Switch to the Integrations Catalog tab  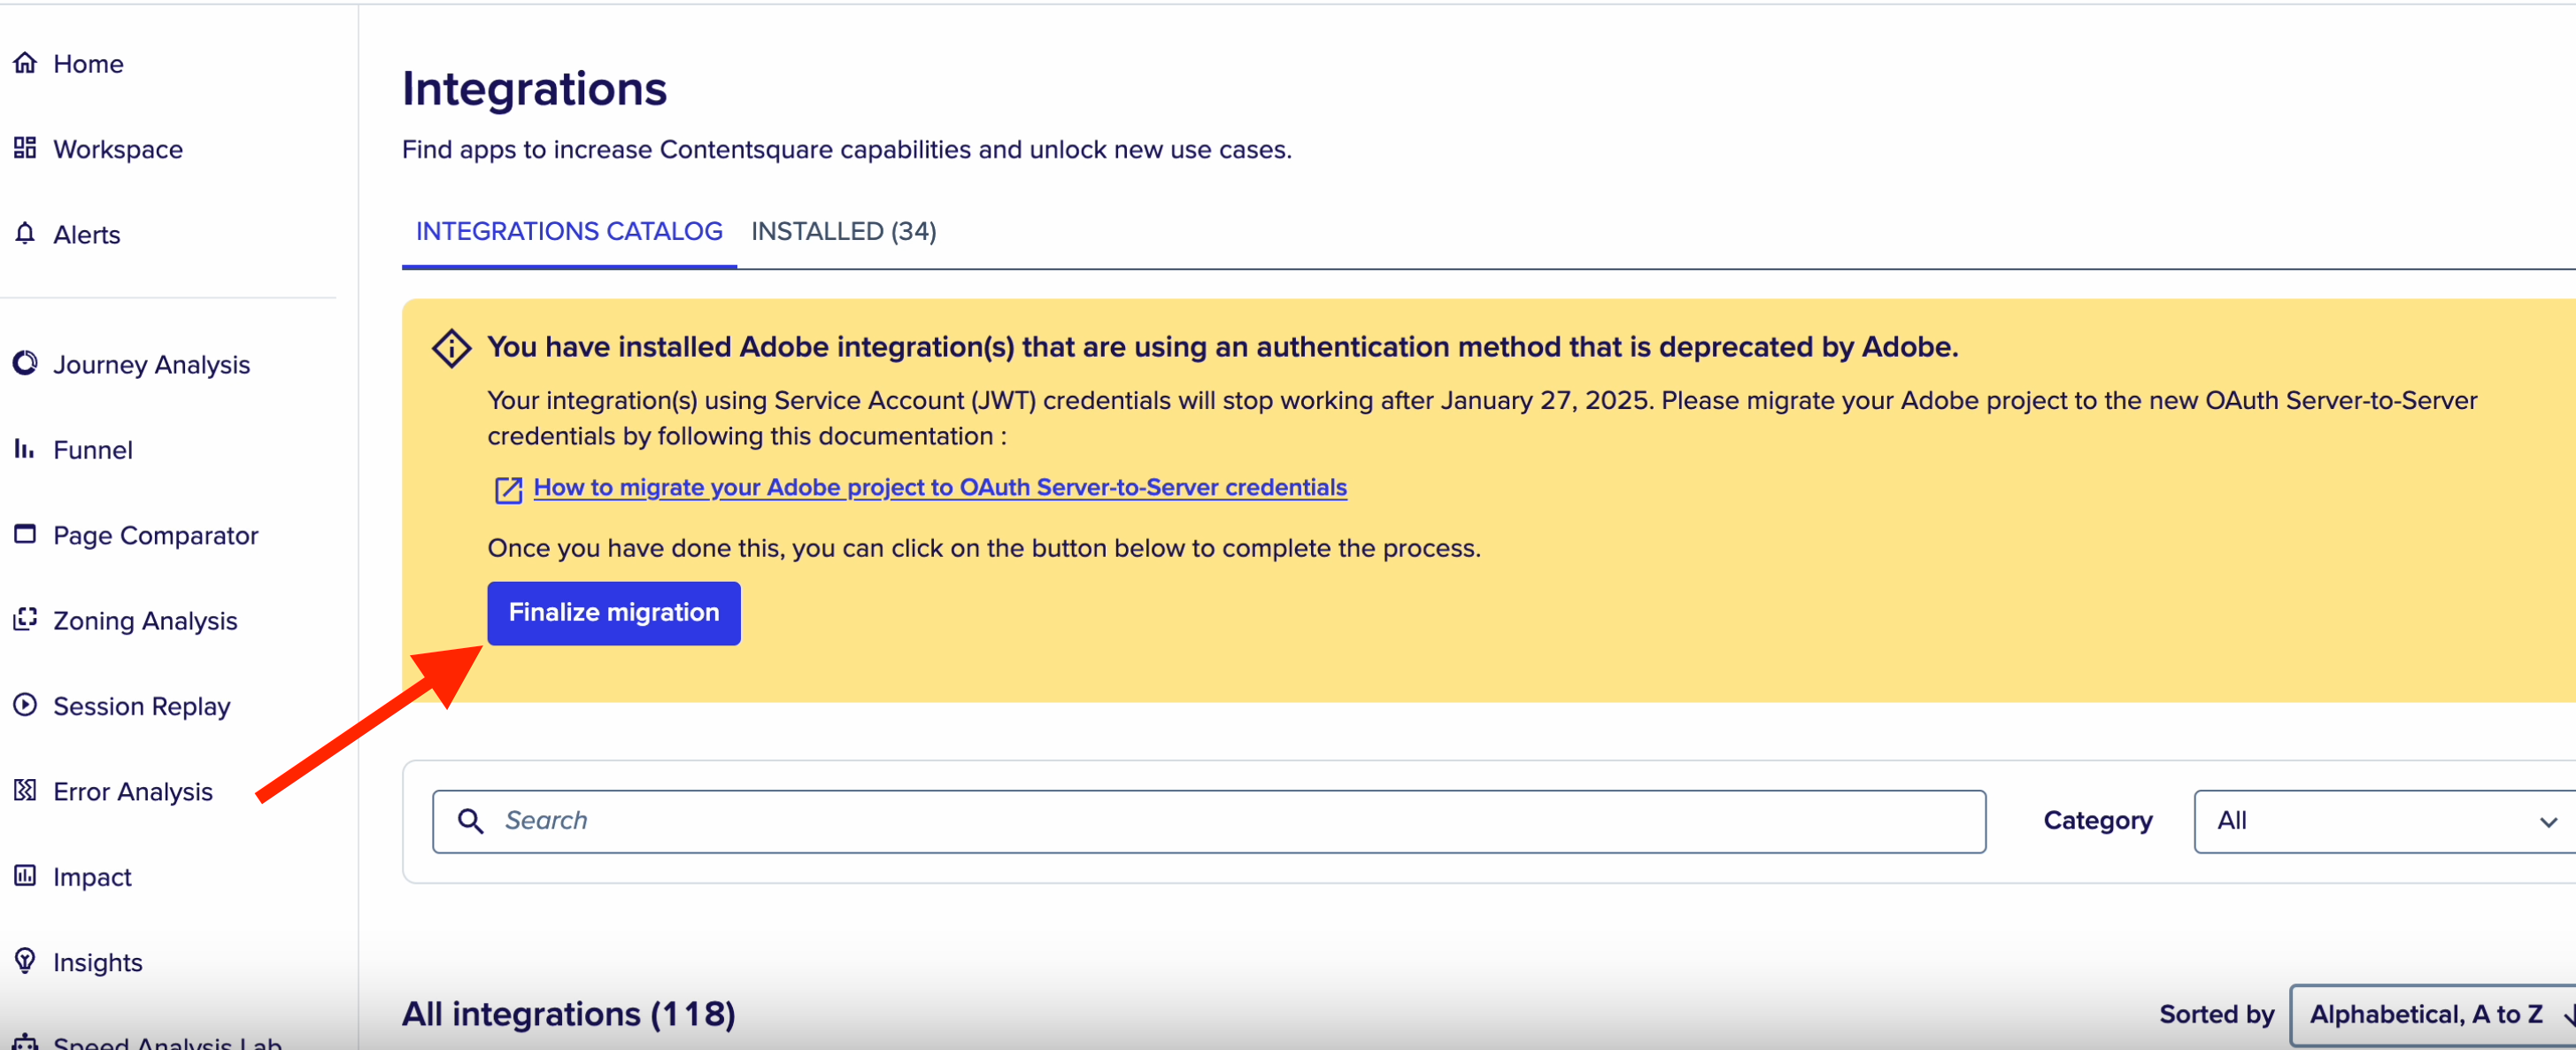569,231
